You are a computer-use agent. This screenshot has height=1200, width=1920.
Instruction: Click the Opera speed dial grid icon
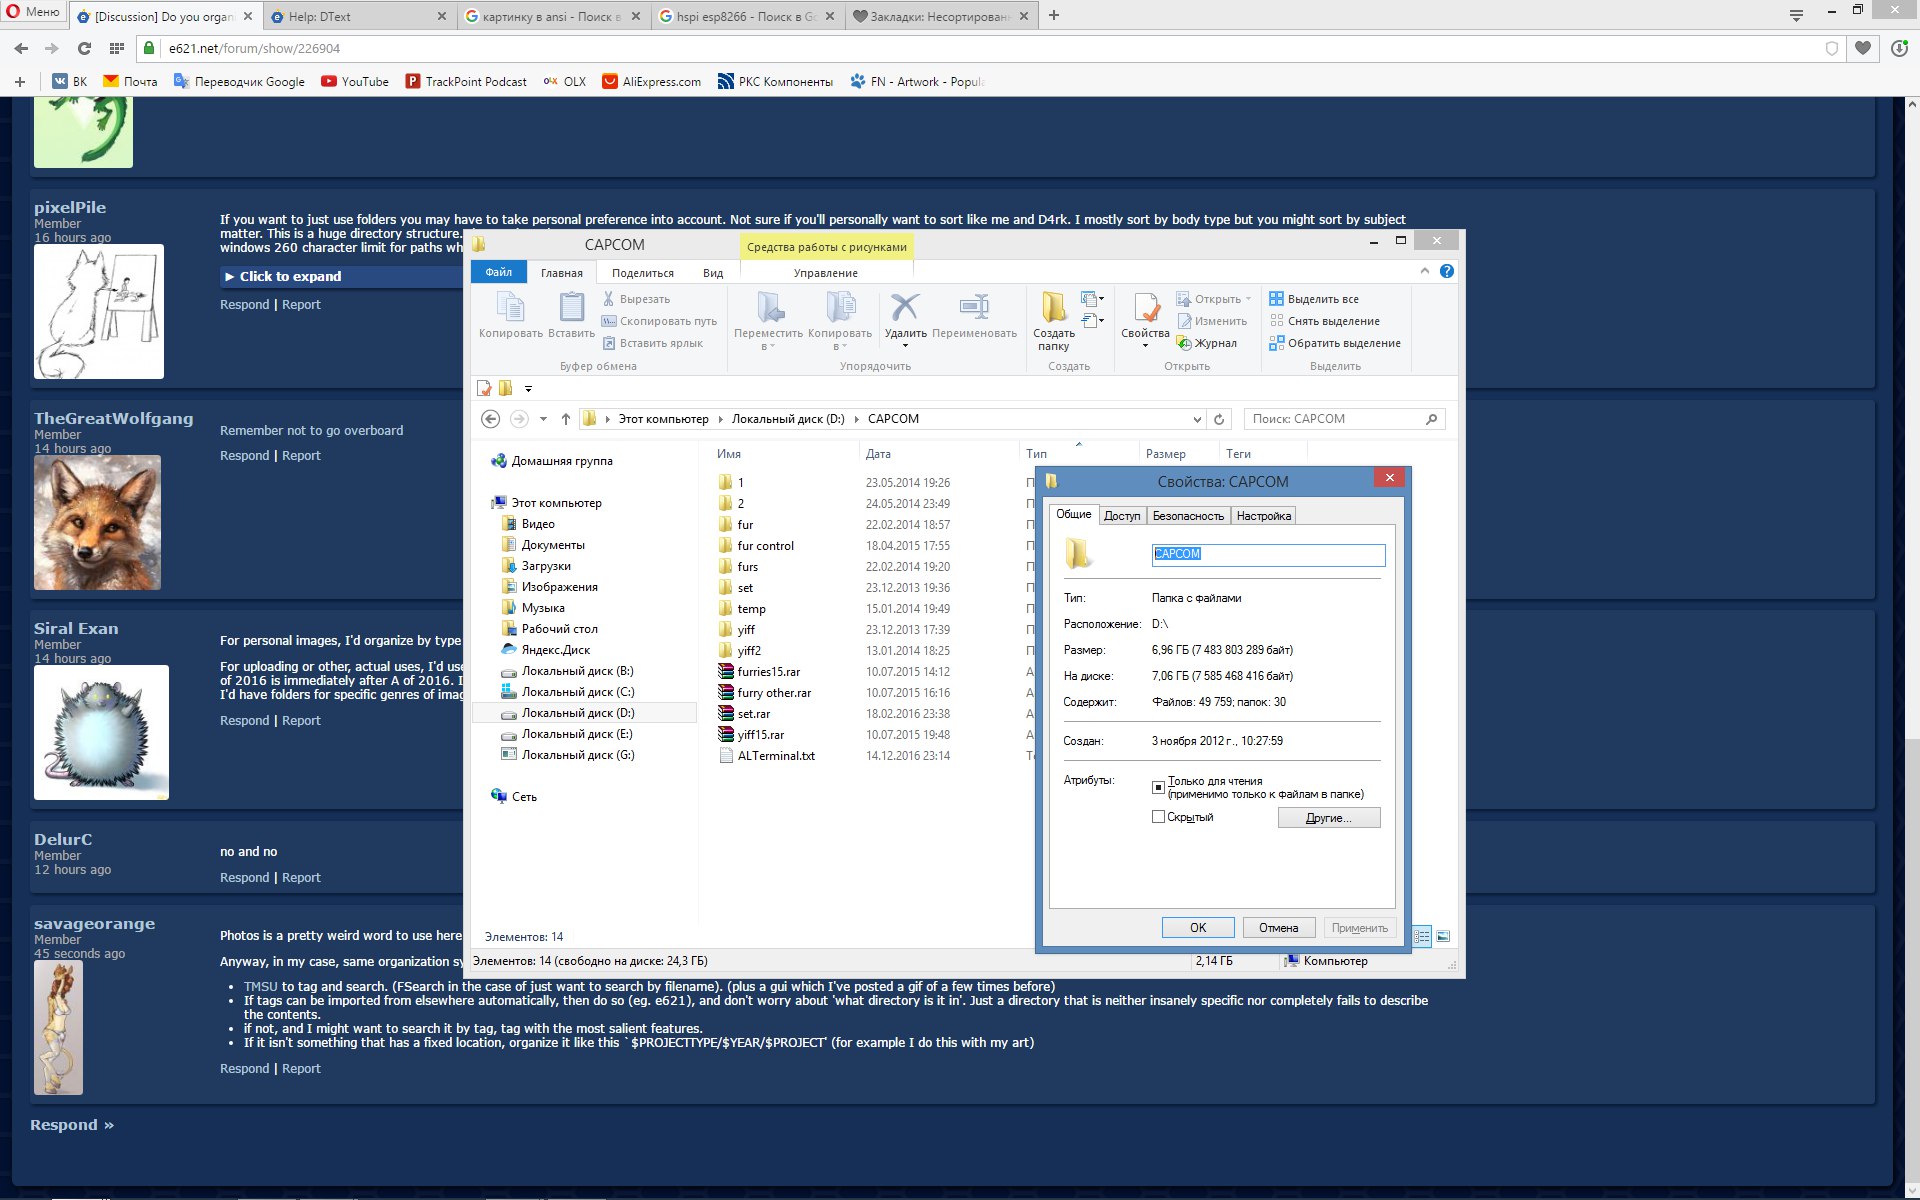pos(117,48)
